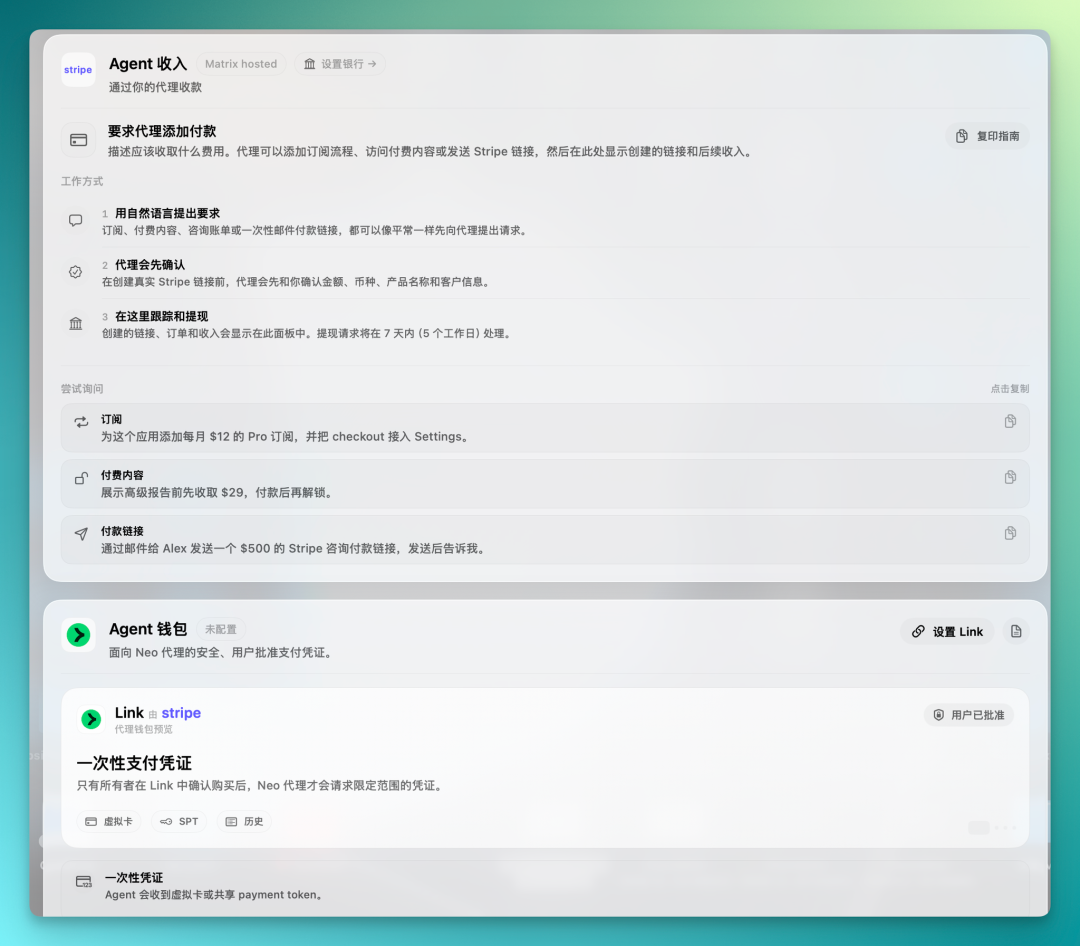Click the unlock icon in 付费内容 row
The width and height of the screenshot is (1080, 946).
[81, 477]
